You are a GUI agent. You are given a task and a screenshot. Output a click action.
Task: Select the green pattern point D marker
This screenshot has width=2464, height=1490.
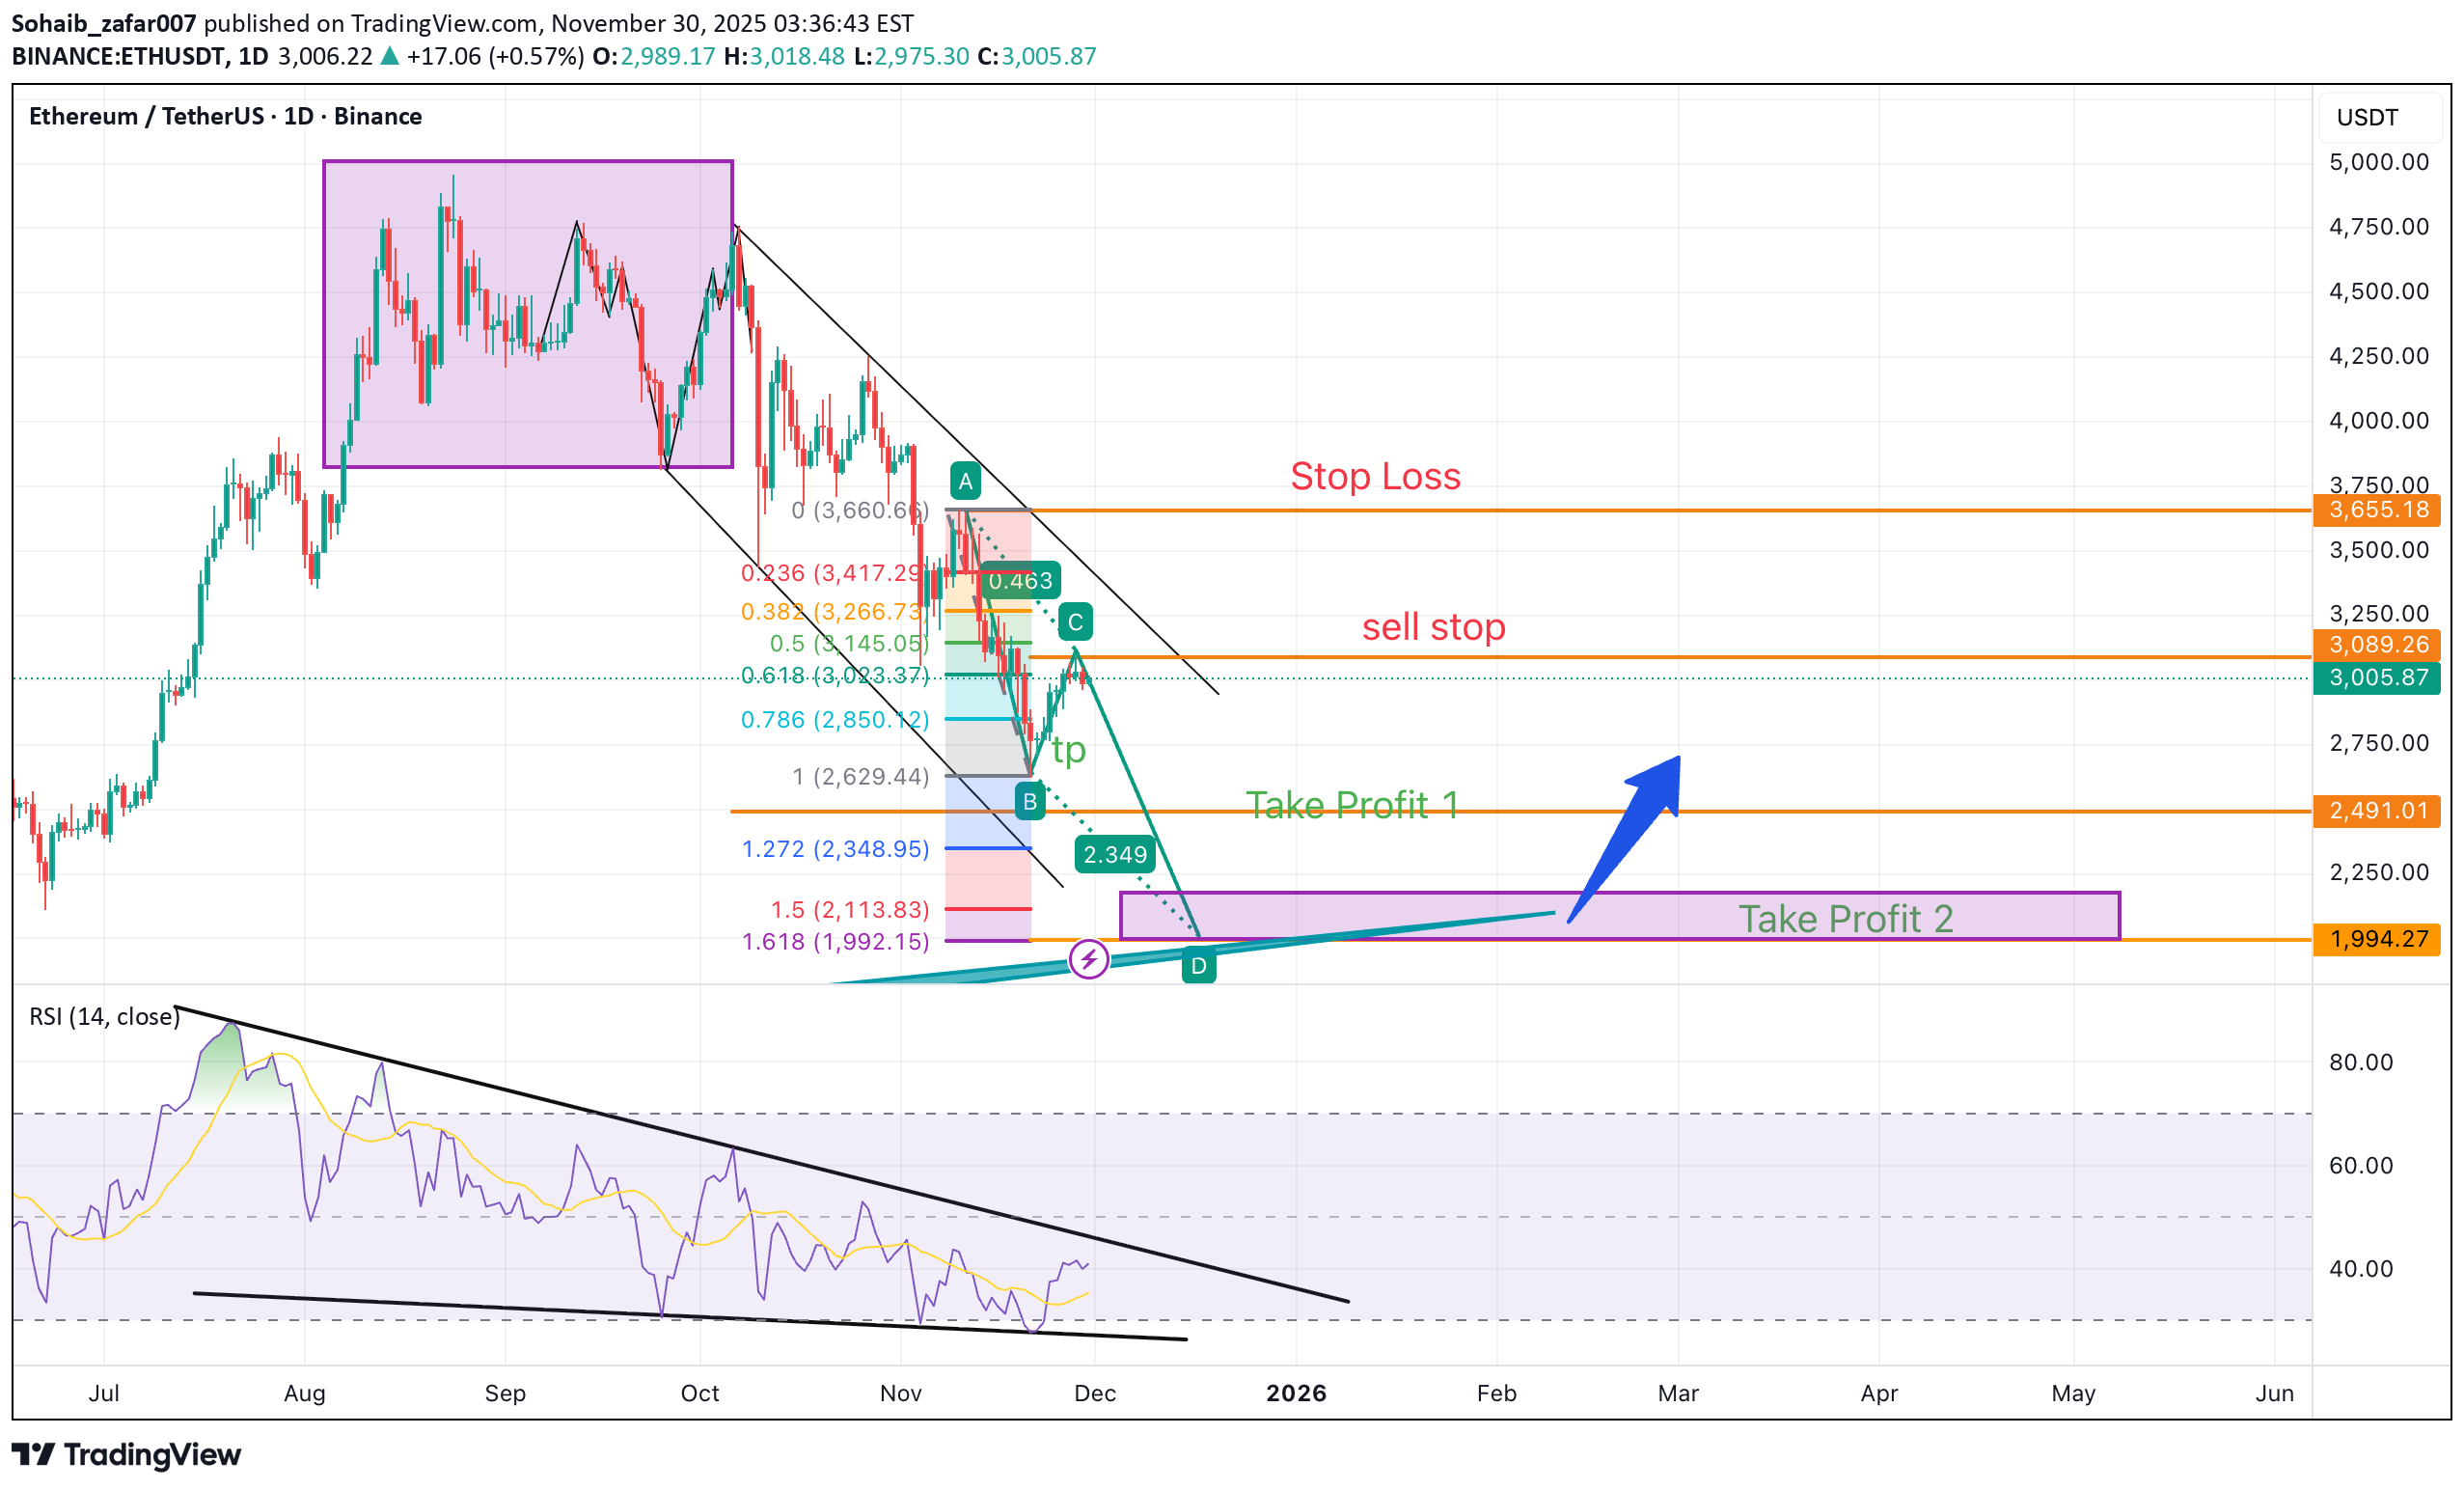1198,966
